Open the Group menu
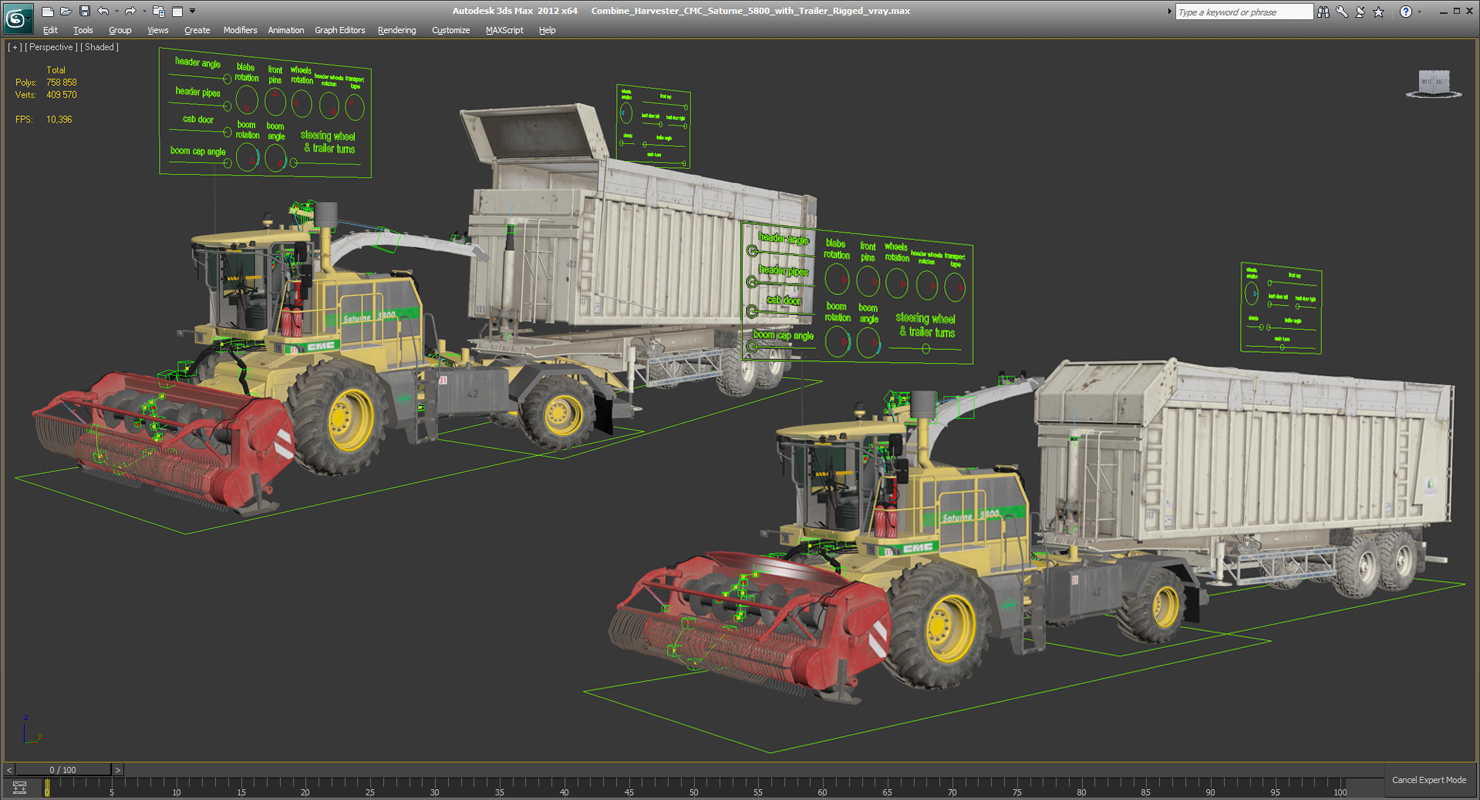Viewport: 1480px width, 800px height. [x=120, y=30]
